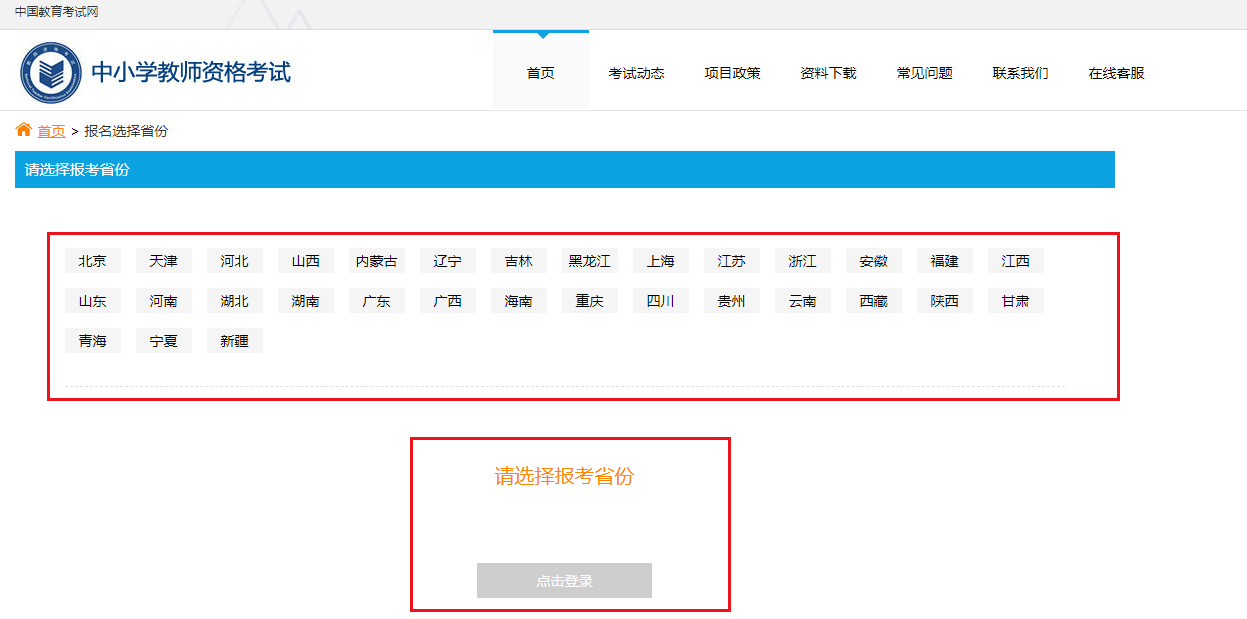Pick 黑龙江 from province list
This screenshot has height=619, width=1247.
(x=590, y=261)
